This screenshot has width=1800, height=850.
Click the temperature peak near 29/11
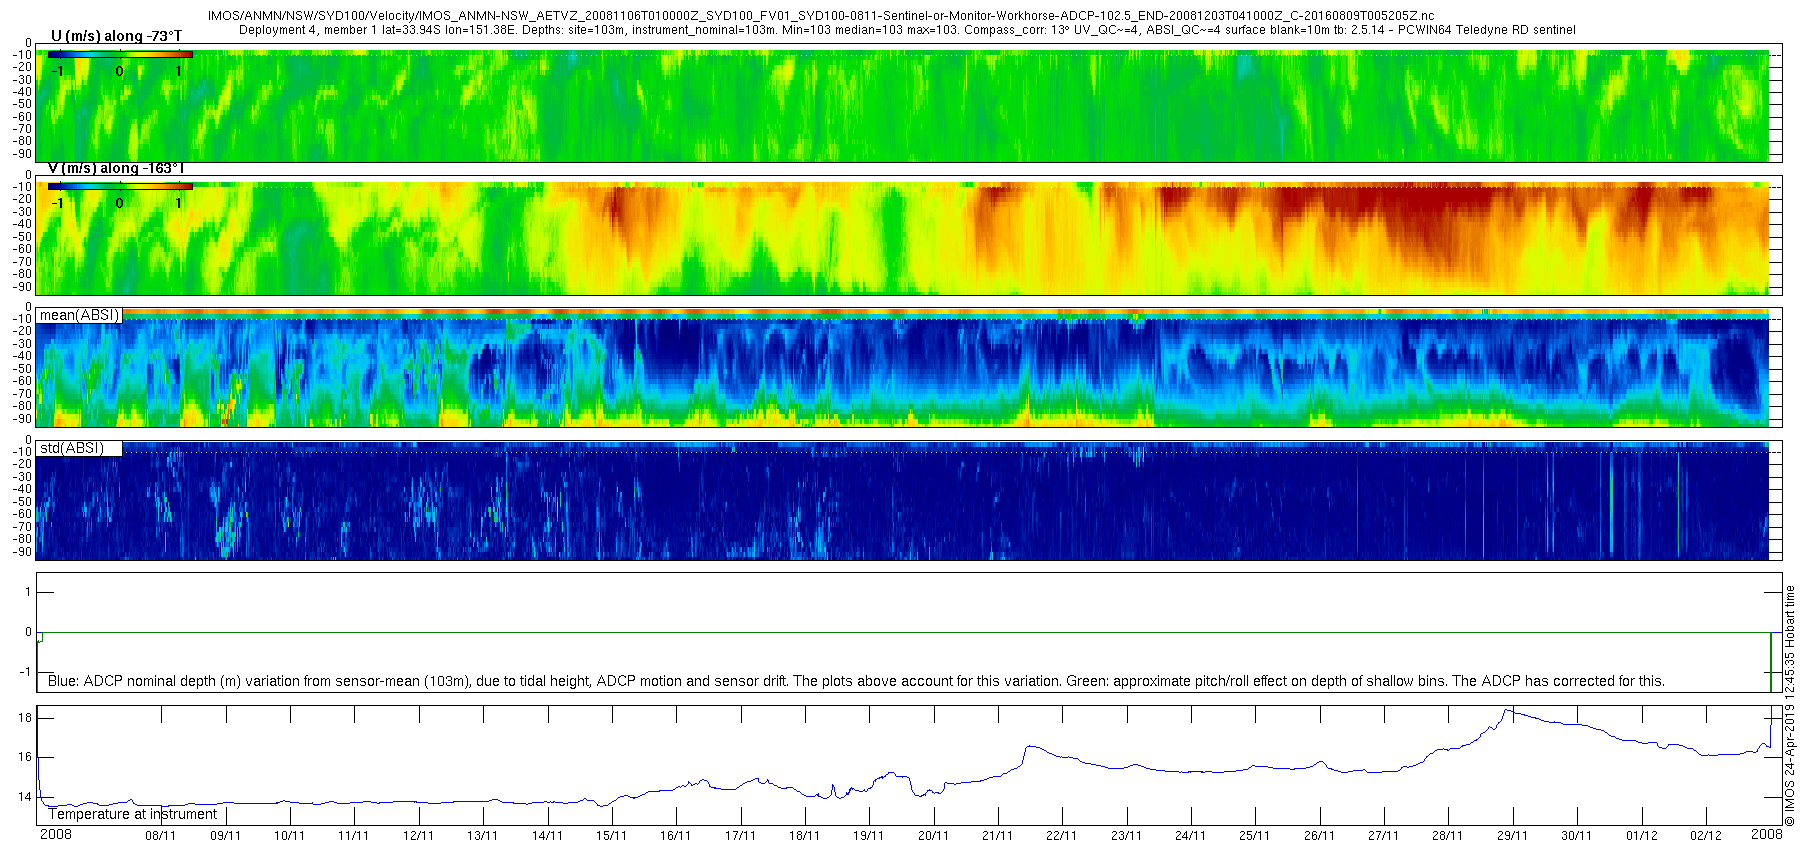[x=1507, y=711]
